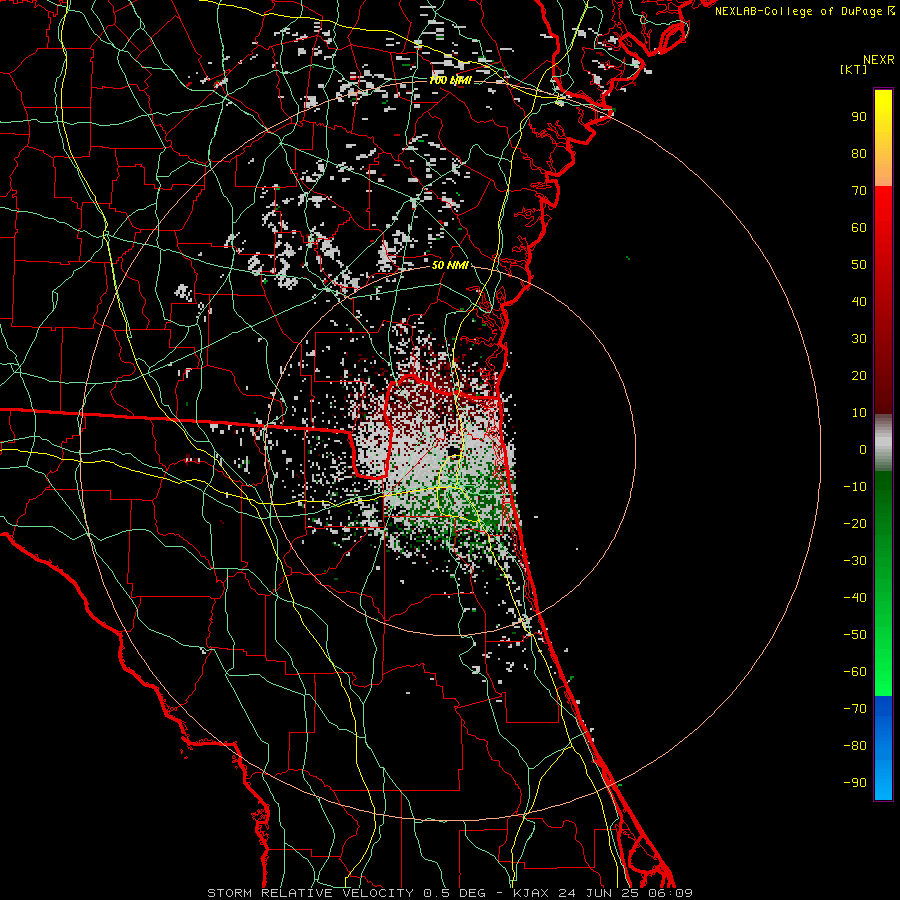
Task: Select the -20 value on velocity scale
Action: [855, 523]
